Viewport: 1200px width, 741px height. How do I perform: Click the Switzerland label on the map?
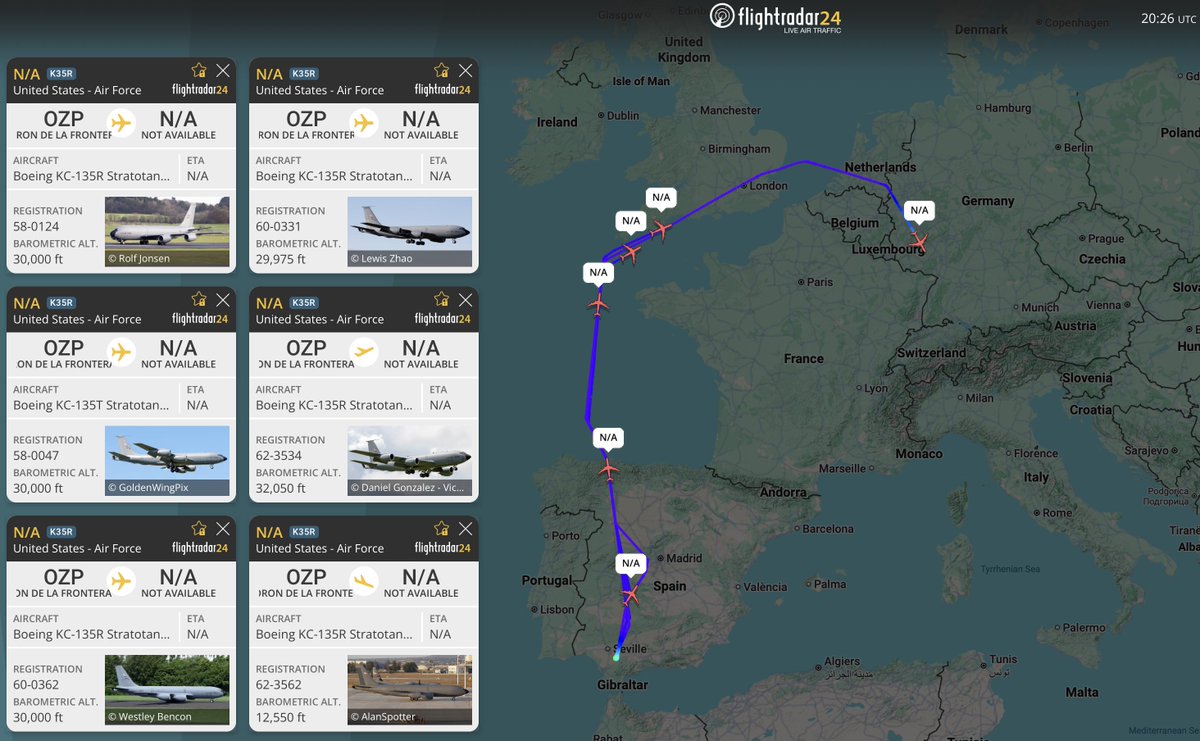coord(932,353)
